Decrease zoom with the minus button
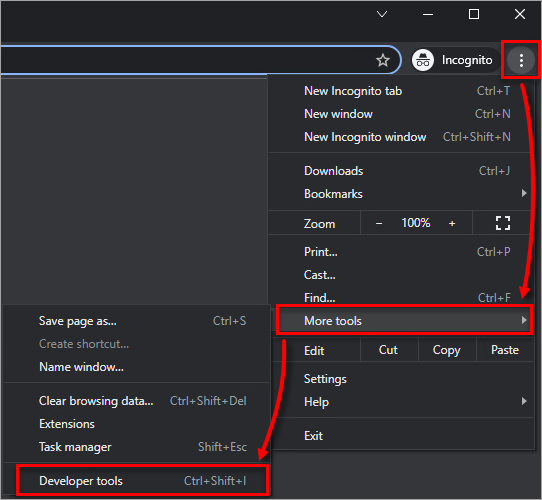Image resolution: width=542 pixels, height=500 pixels. (x=379, y=223)
